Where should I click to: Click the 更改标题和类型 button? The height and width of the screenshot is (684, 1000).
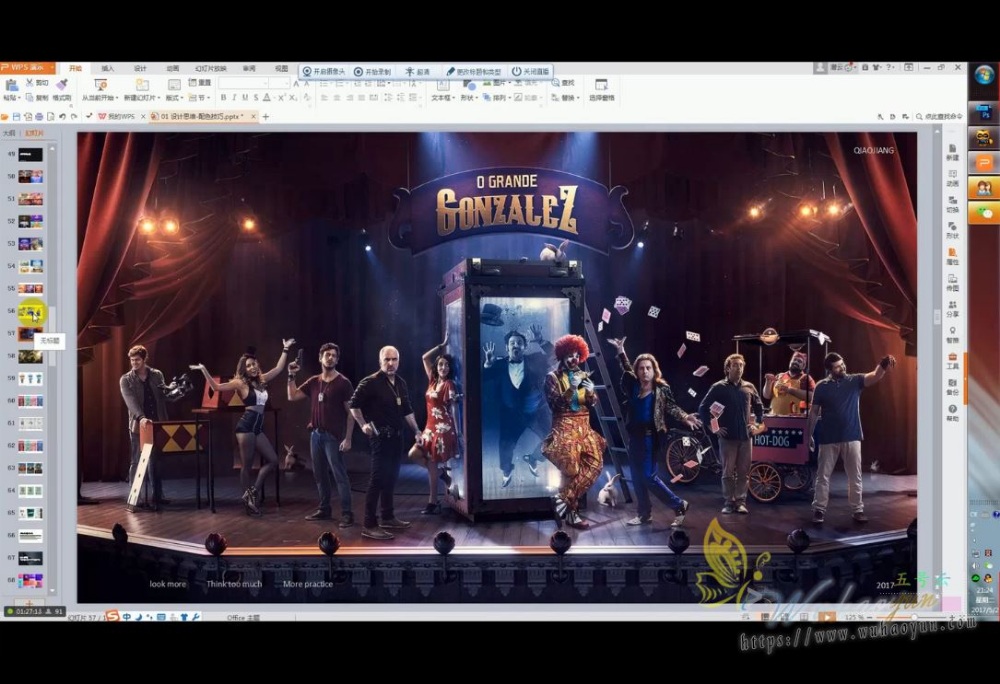point(474,71)
